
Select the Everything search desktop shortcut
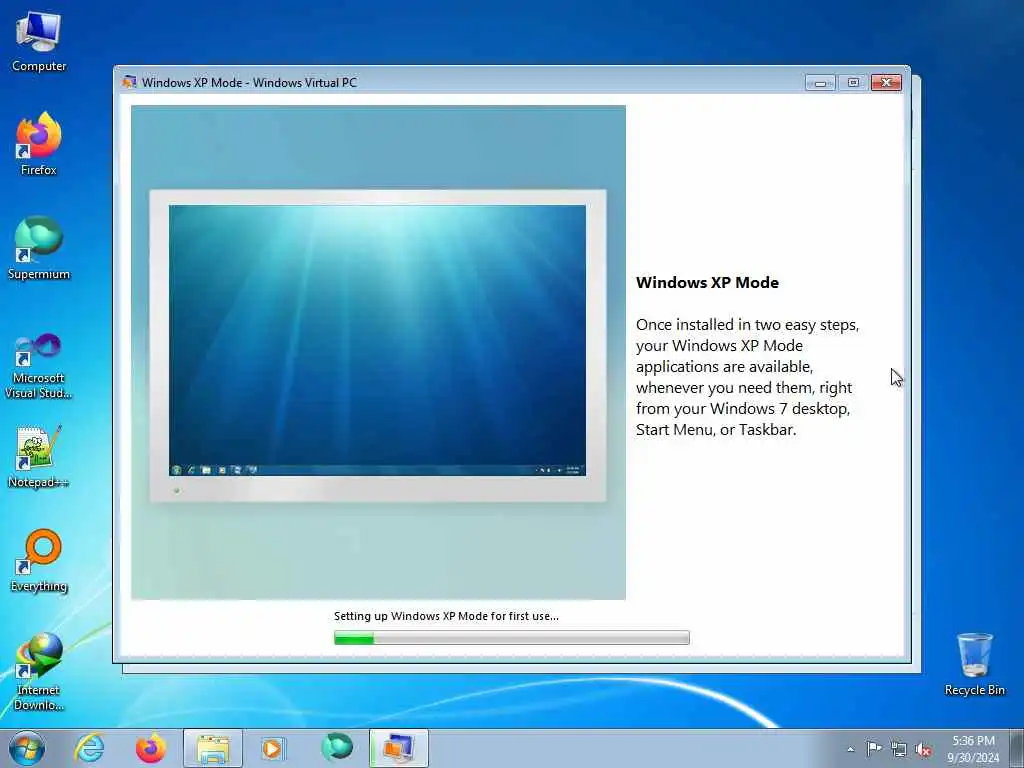39,560
